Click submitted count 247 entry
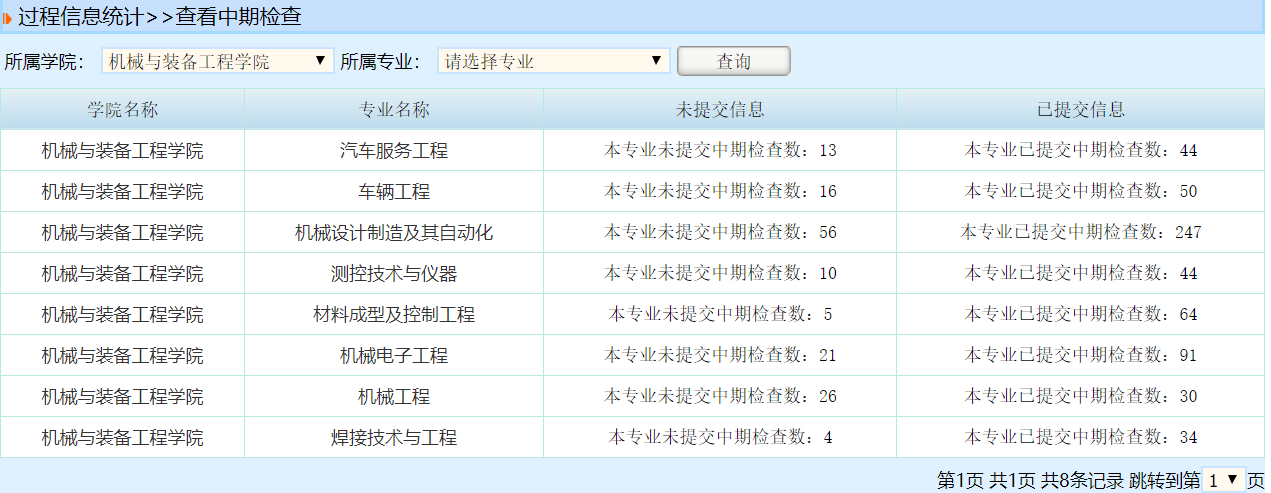Image resolution: width=1271 pixels, height=493 pixels. pos(1080,233)
